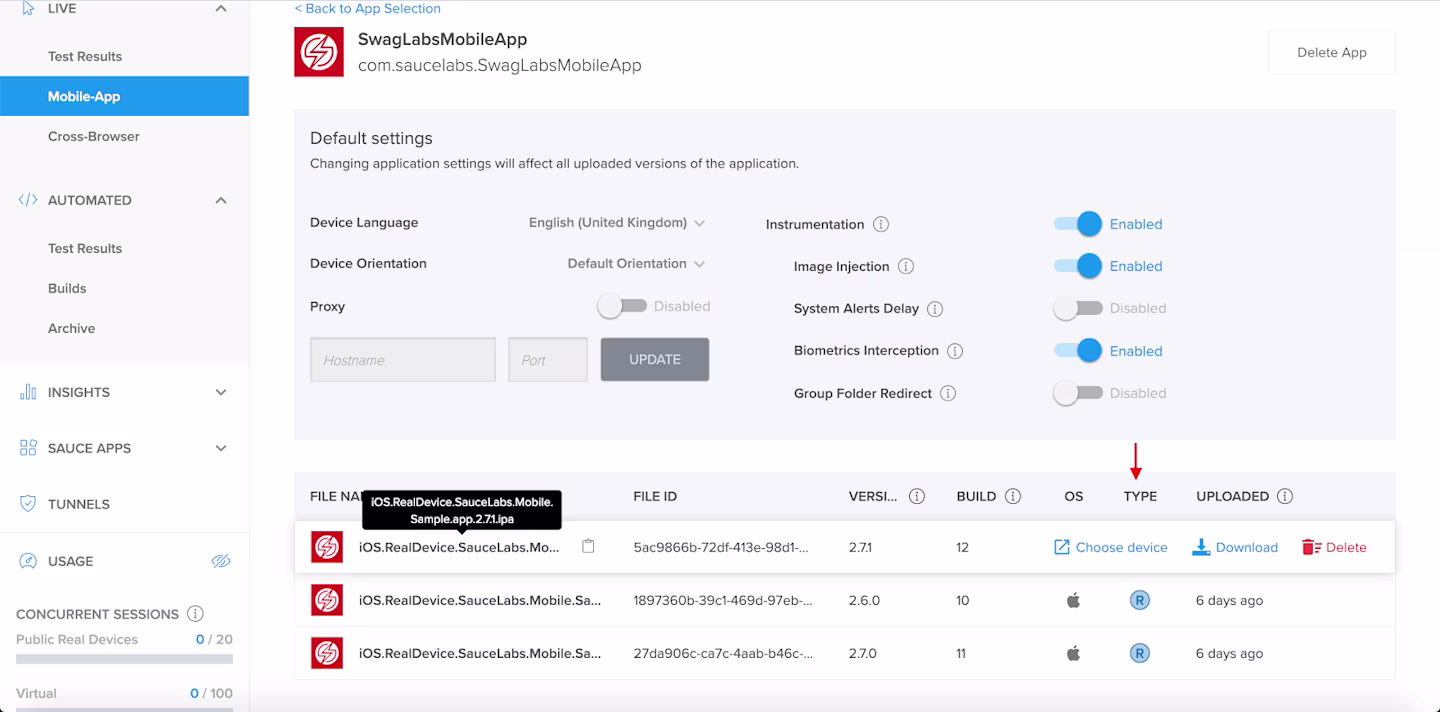Expand the Insights sidebar section
Viewport: 1440px width, 712px height.
pos(124,392)
